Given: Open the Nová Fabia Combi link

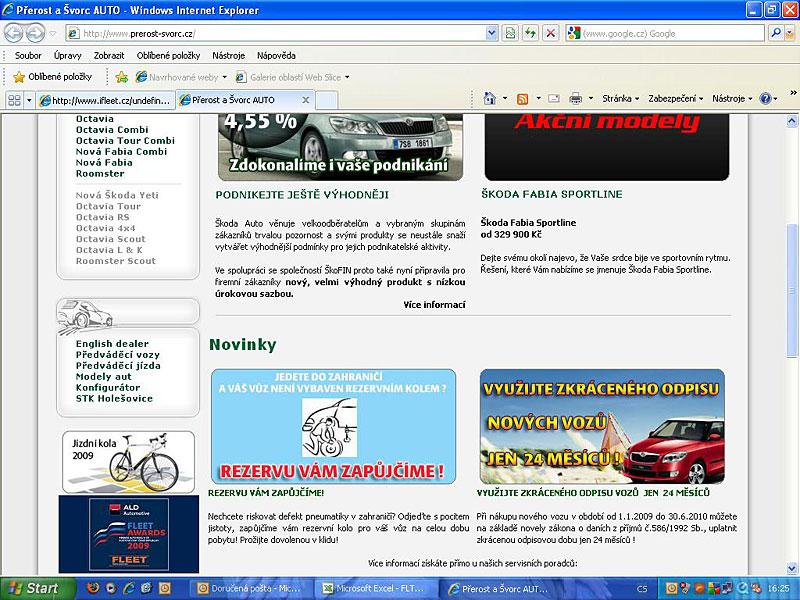Looking at the screenshot, I should click(121, 152).
